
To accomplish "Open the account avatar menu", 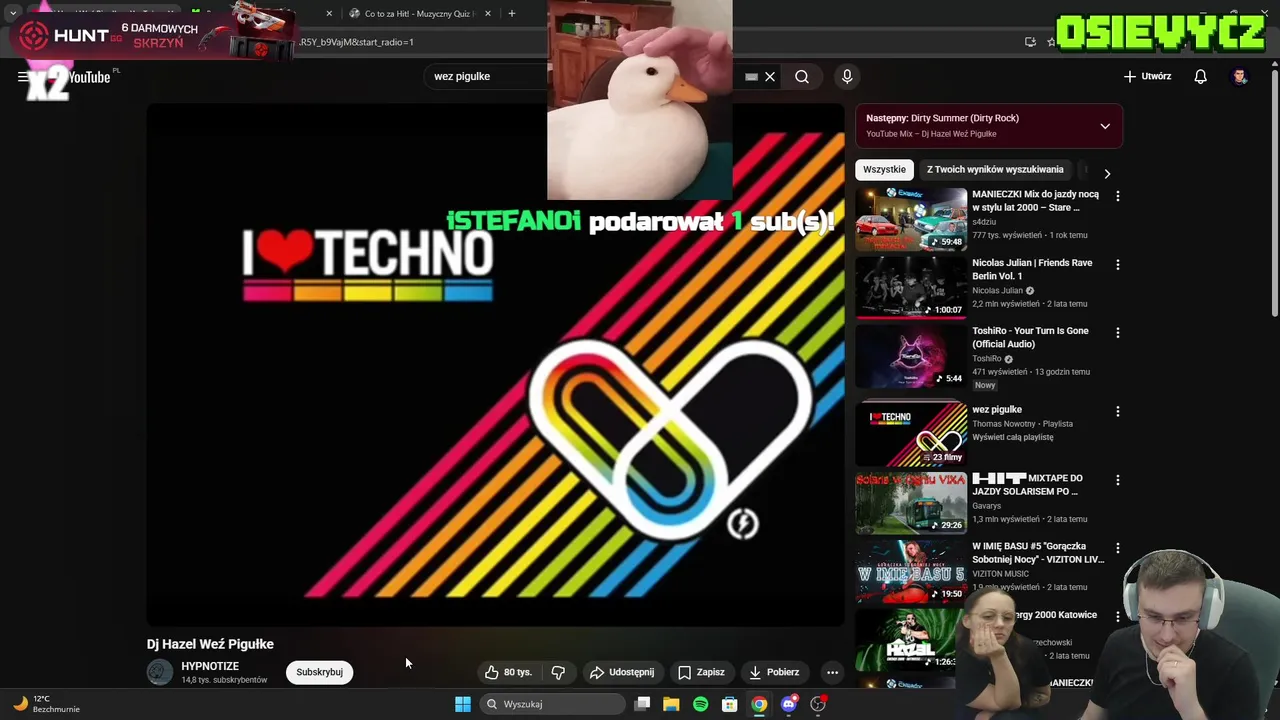I will (1240, 76).
